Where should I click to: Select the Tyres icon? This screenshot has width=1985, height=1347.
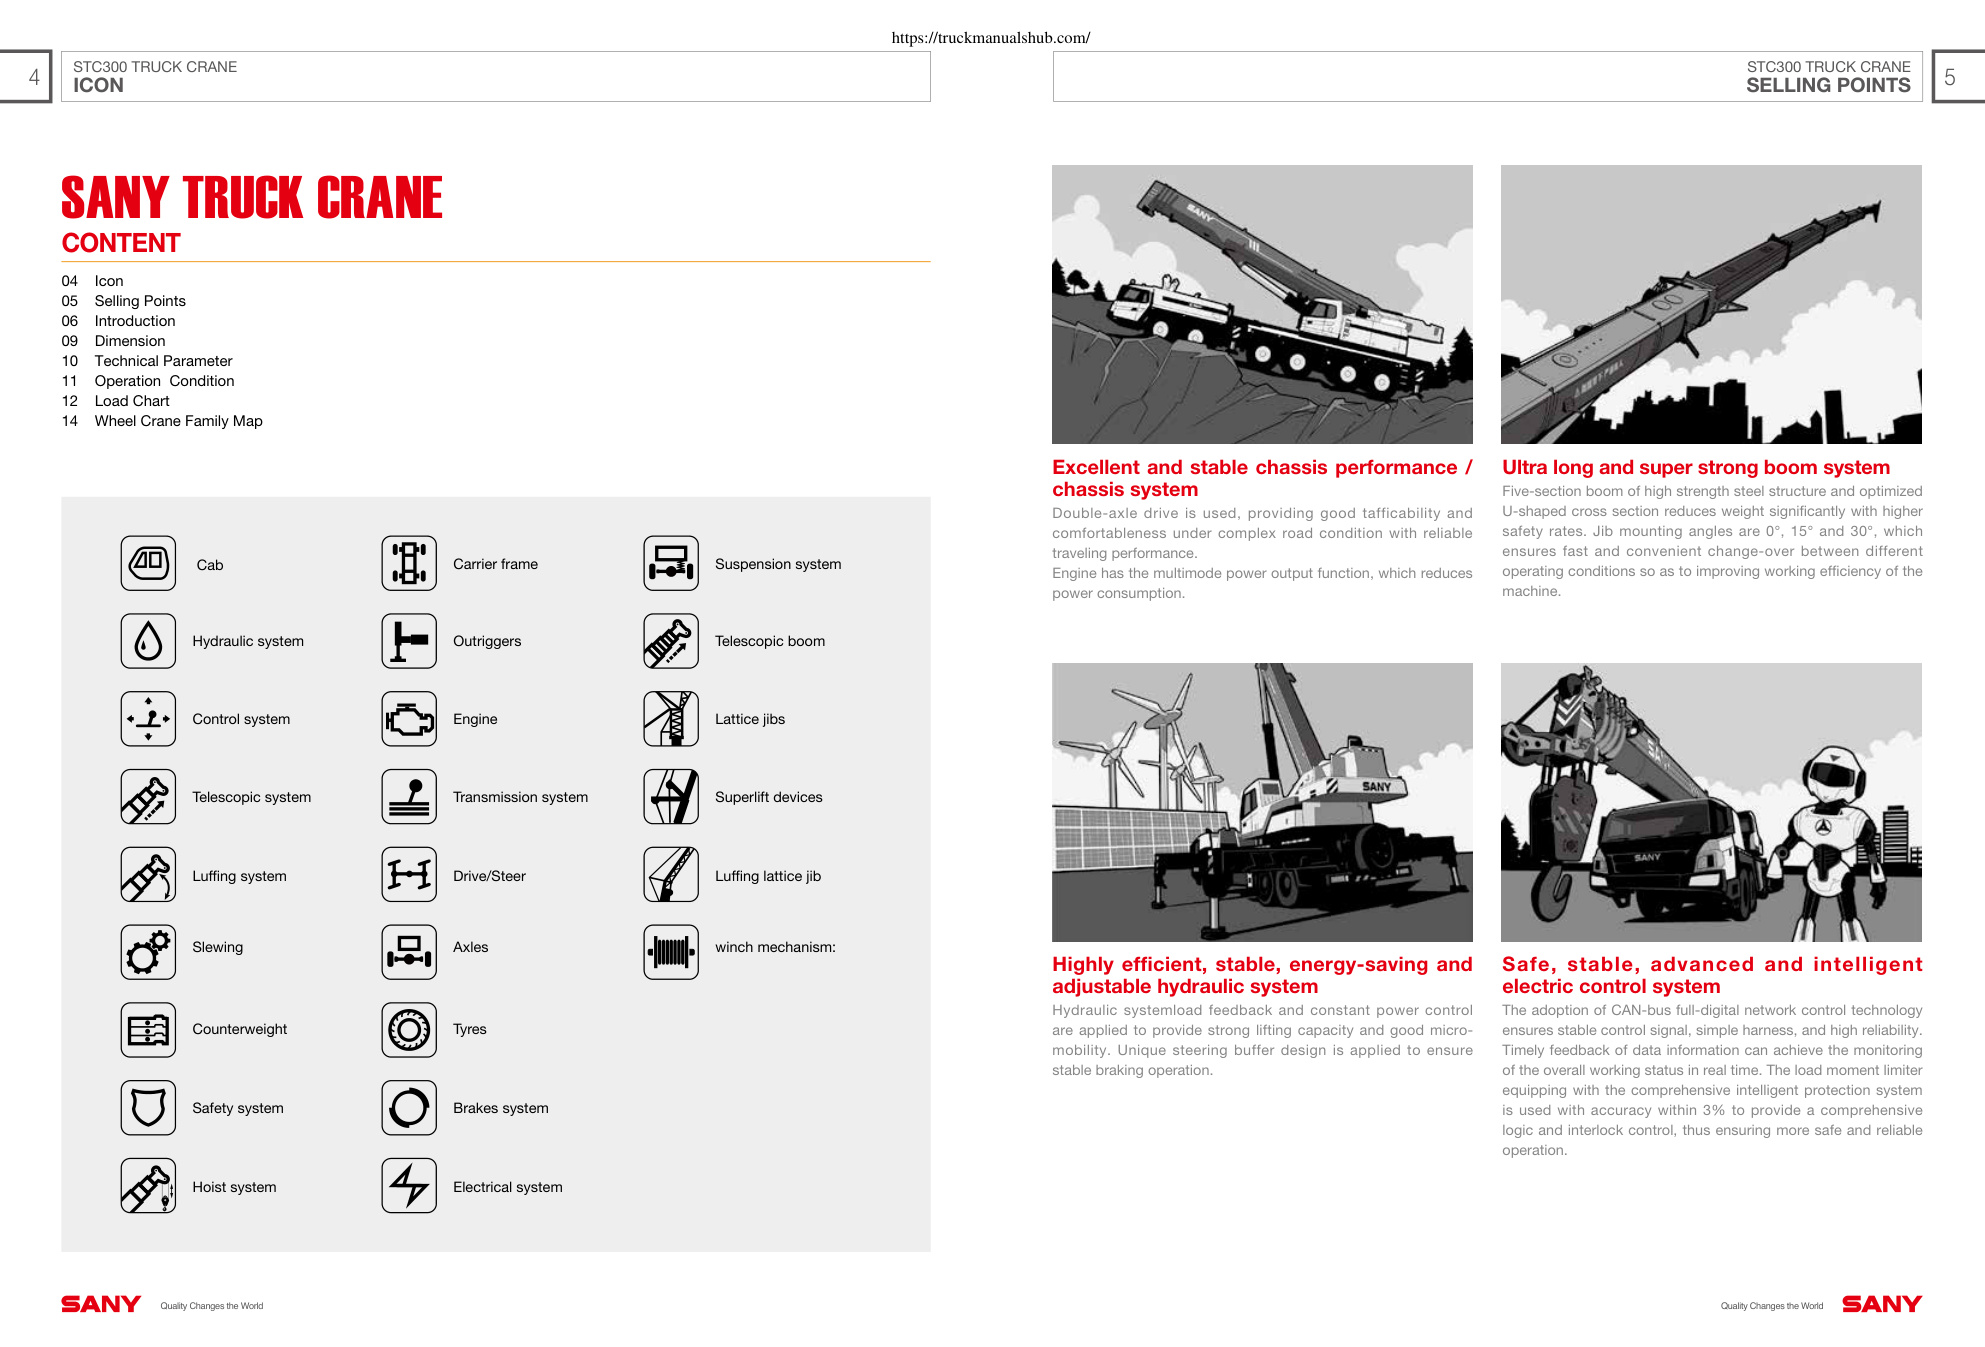(409, 1030)
